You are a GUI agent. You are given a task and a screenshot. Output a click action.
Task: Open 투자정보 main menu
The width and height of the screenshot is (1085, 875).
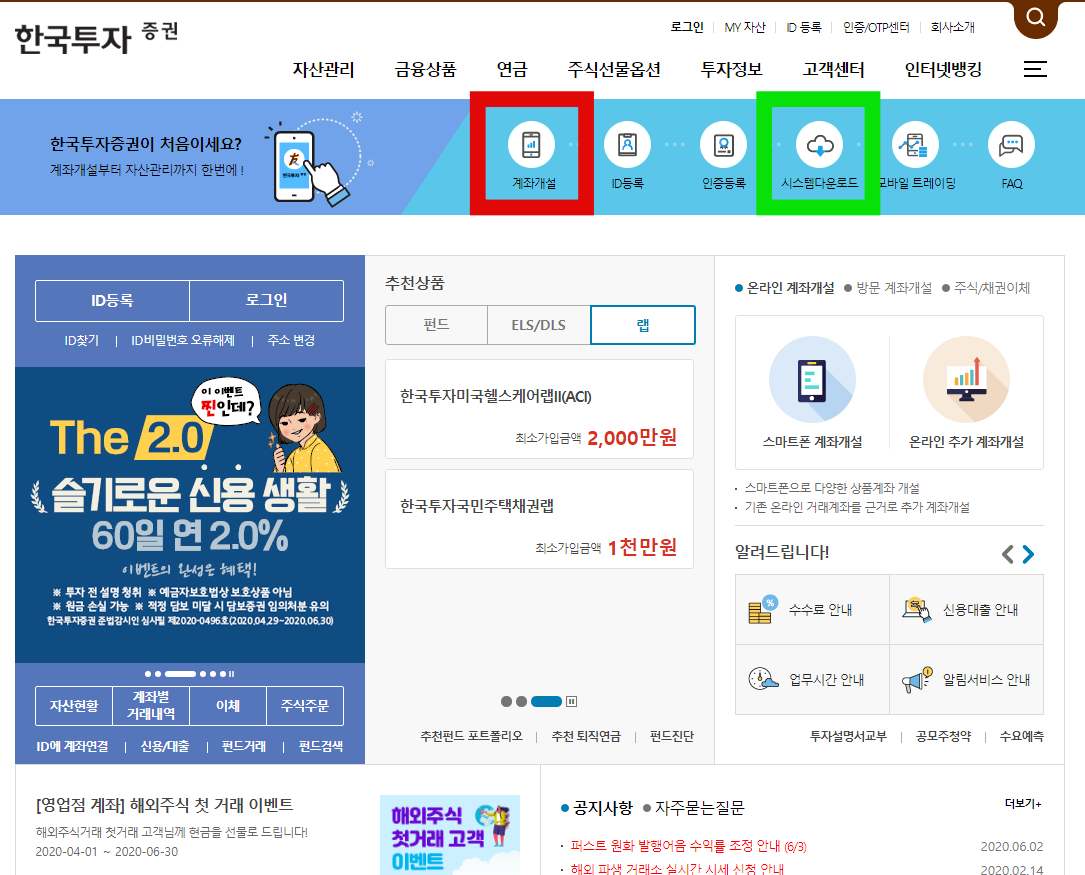(x=731, y=69)
